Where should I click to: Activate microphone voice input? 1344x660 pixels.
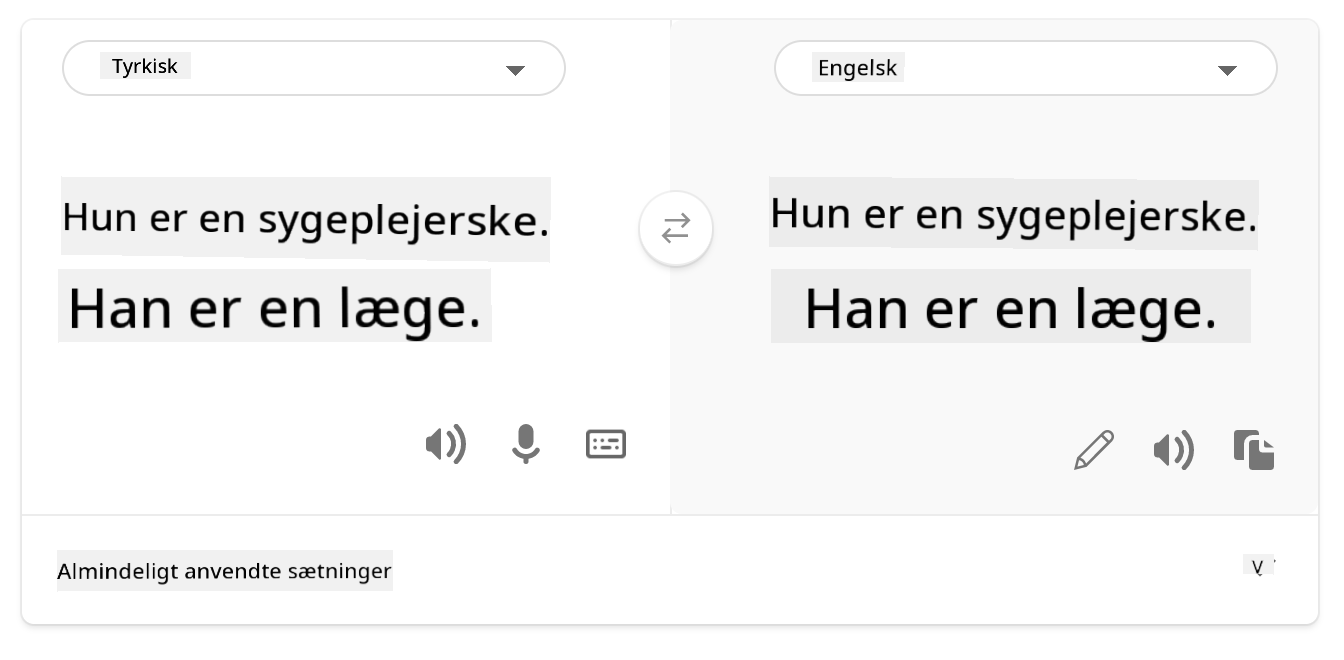click(526, 444)
